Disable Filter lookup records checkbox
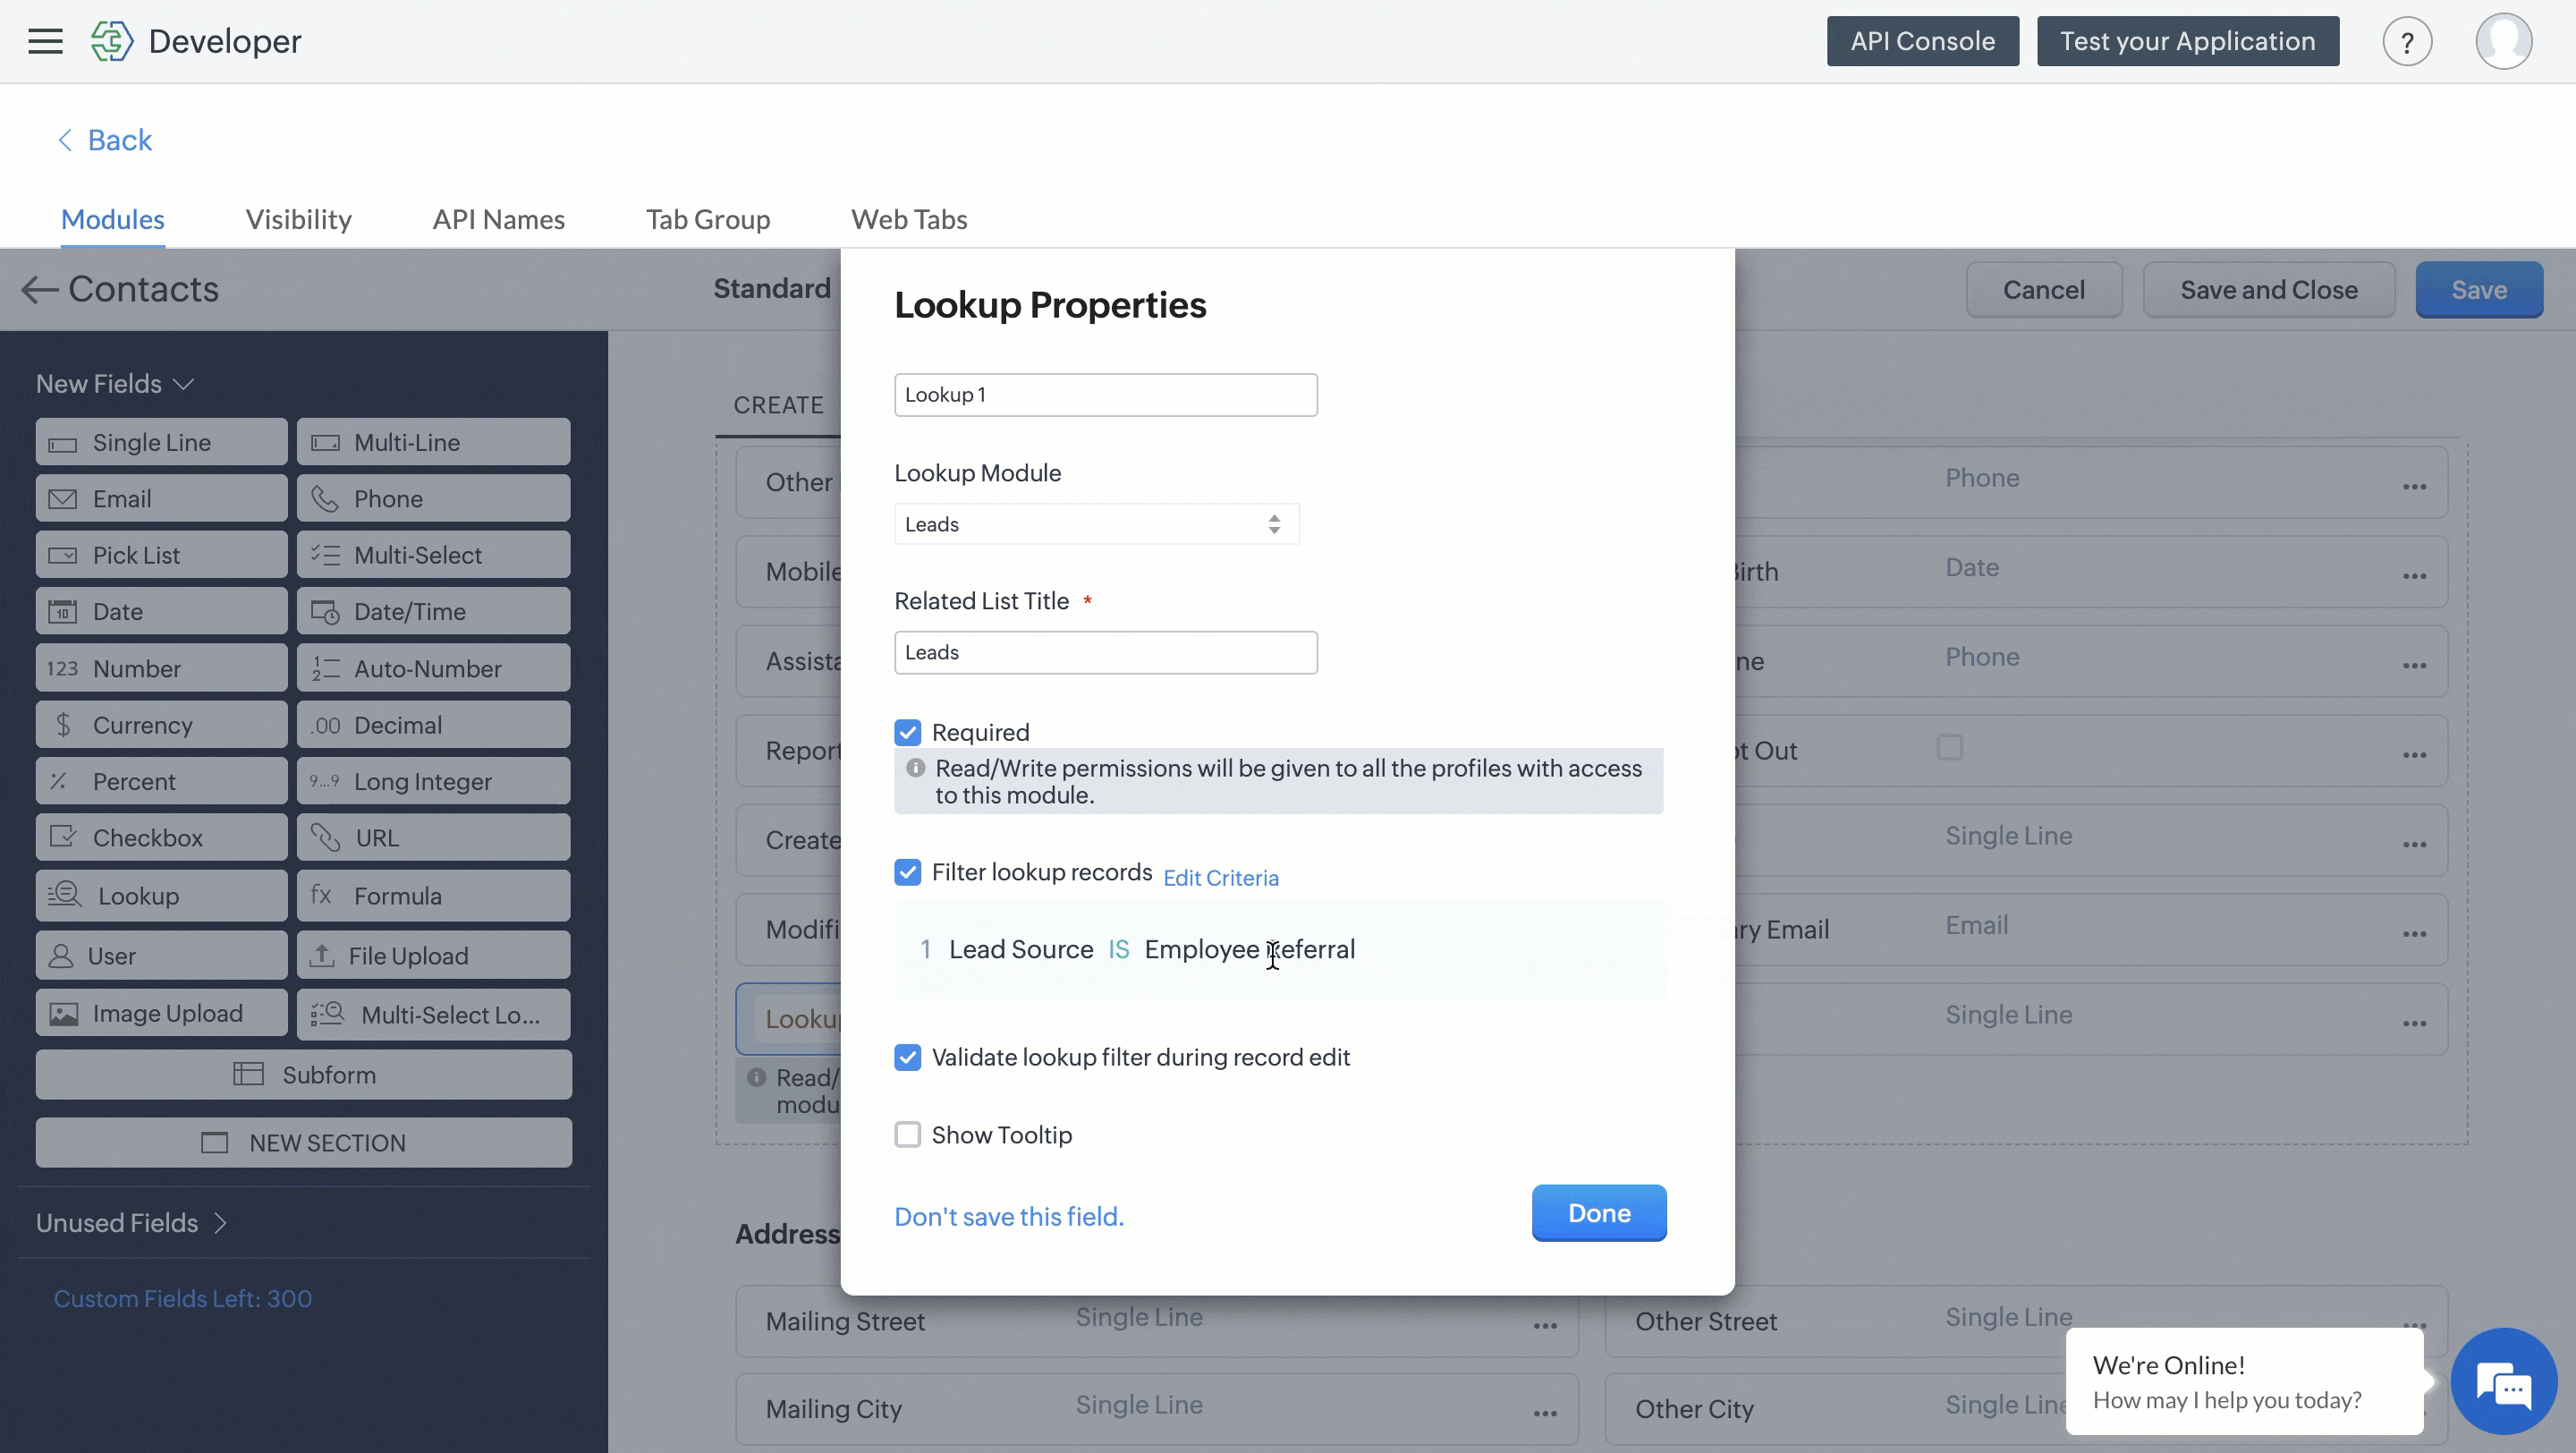This screenshot has height=1453, width=2576. [907, 872]
